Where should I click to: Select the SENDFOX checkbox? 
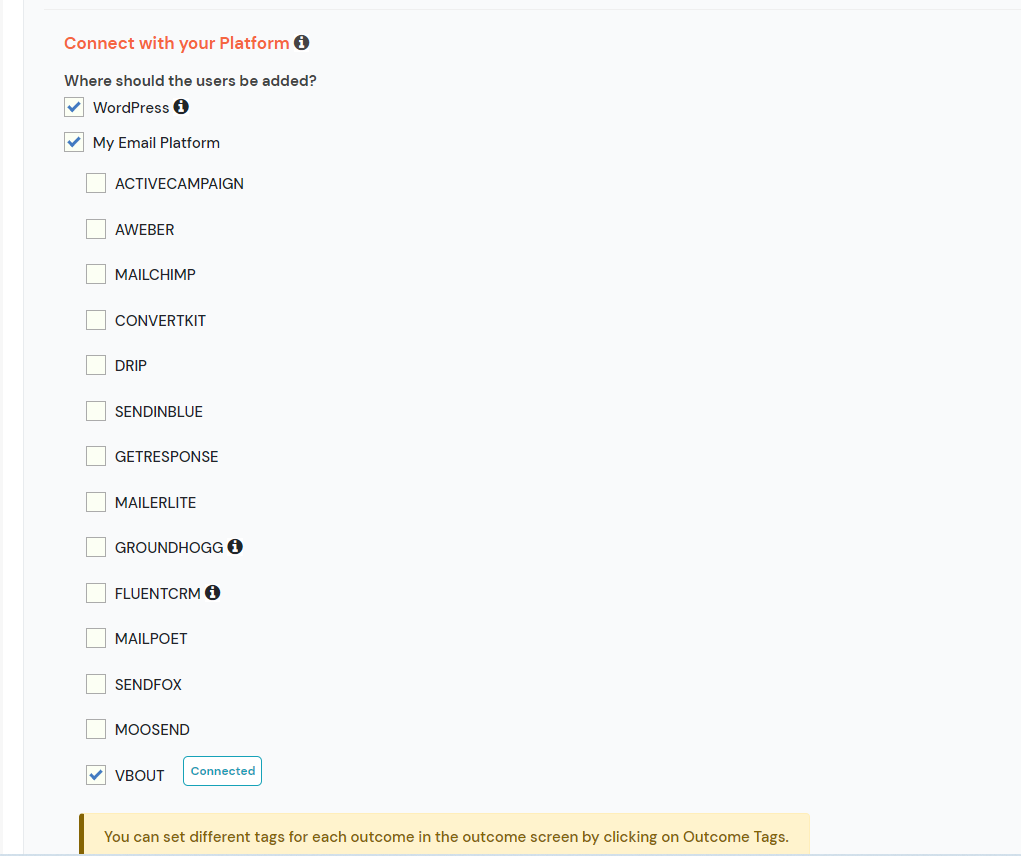[x=96, y=683]
